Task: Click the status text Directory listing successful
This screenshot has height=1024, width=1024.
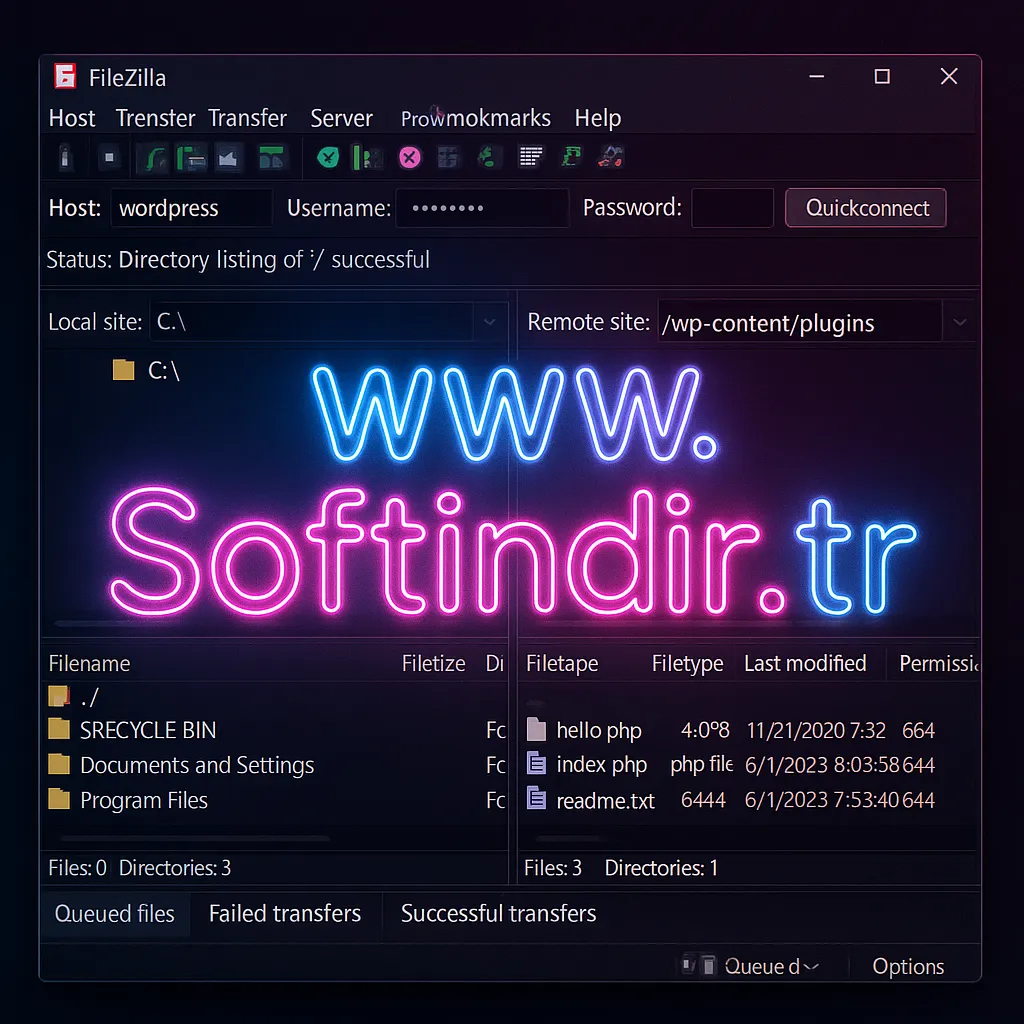Action: coord(238,259)
